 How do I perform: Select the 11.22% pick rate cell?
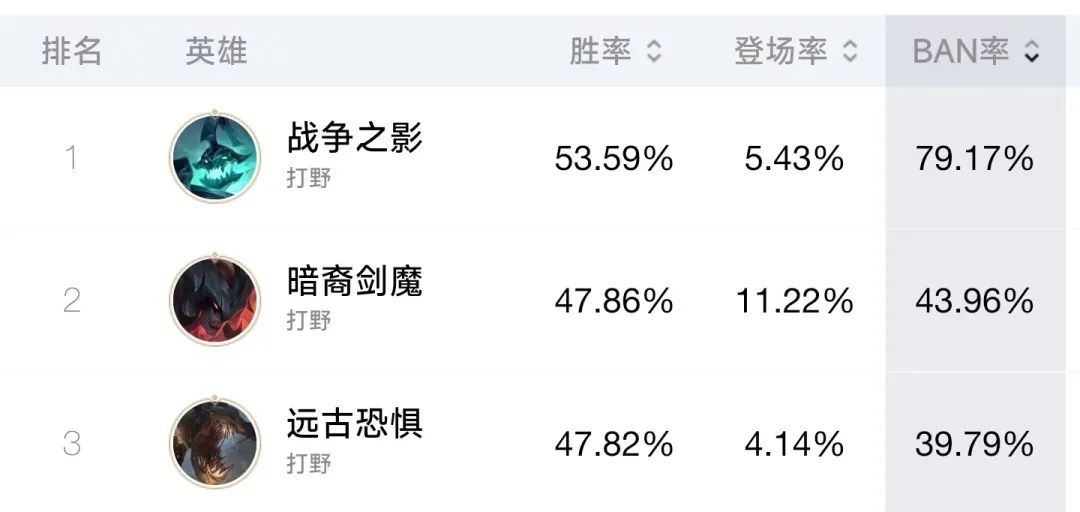click(x=795, y=302)
